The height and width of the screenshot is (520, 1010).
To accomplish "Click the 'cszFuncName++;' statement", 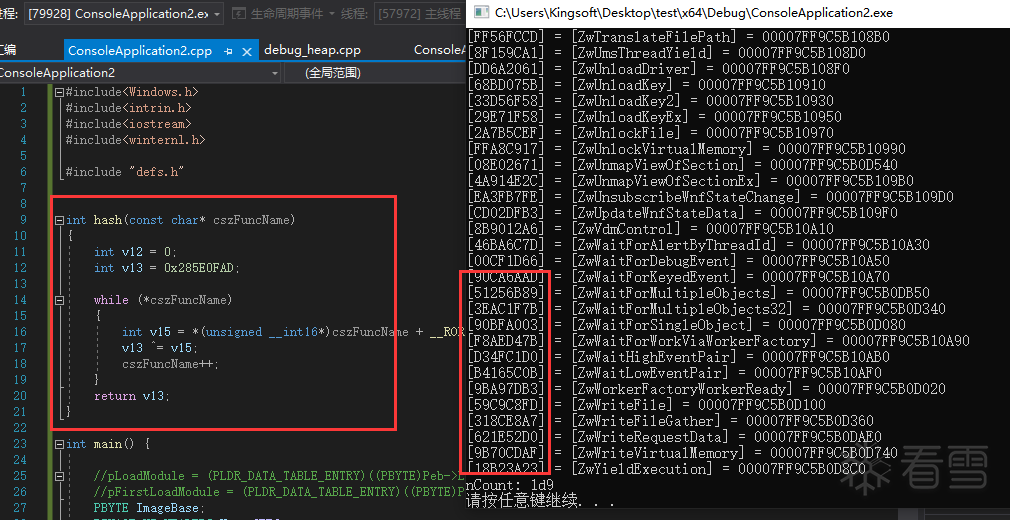I will [x=171, y=364].
